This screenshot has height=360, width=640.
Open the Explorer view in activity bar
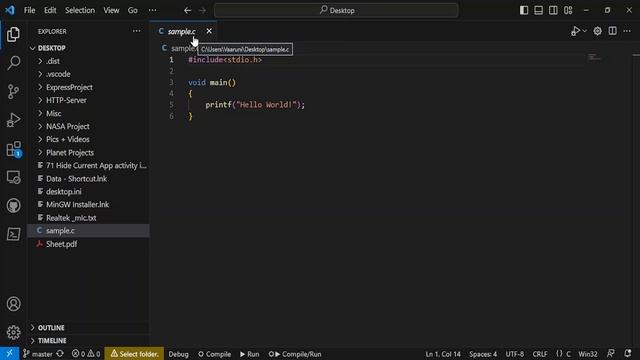click(x=13, y=34)
